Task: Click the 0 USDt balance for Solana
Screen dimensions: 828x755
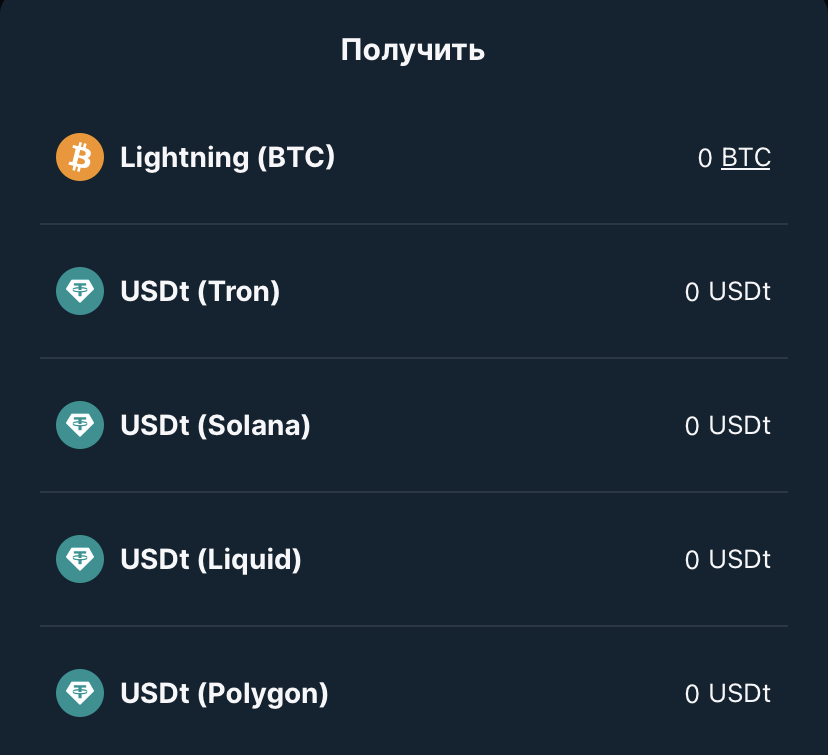Action: [x=728, y=426]
